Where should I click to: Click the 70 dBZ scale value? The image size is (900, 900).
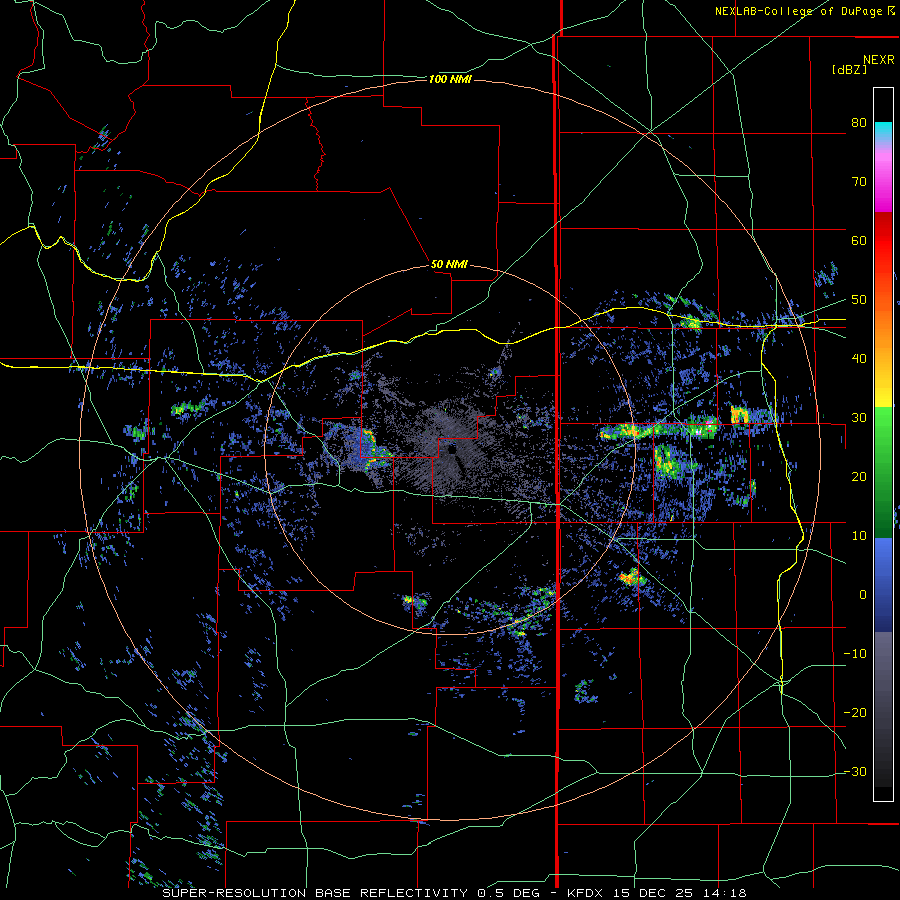[x=859, y=181]
